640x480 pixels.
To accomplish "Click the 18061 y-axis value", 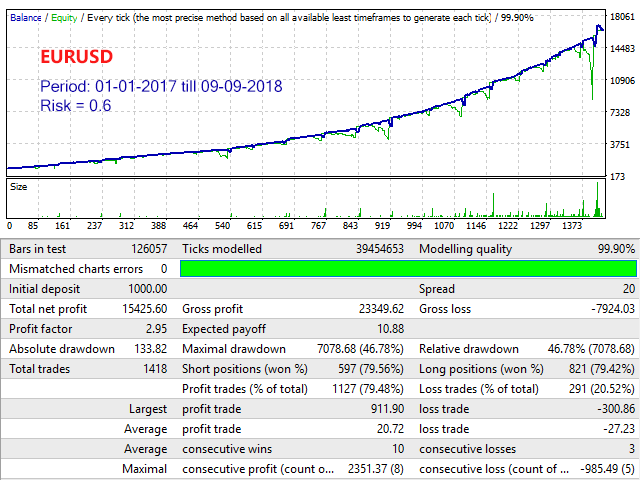I will (622, 17).
